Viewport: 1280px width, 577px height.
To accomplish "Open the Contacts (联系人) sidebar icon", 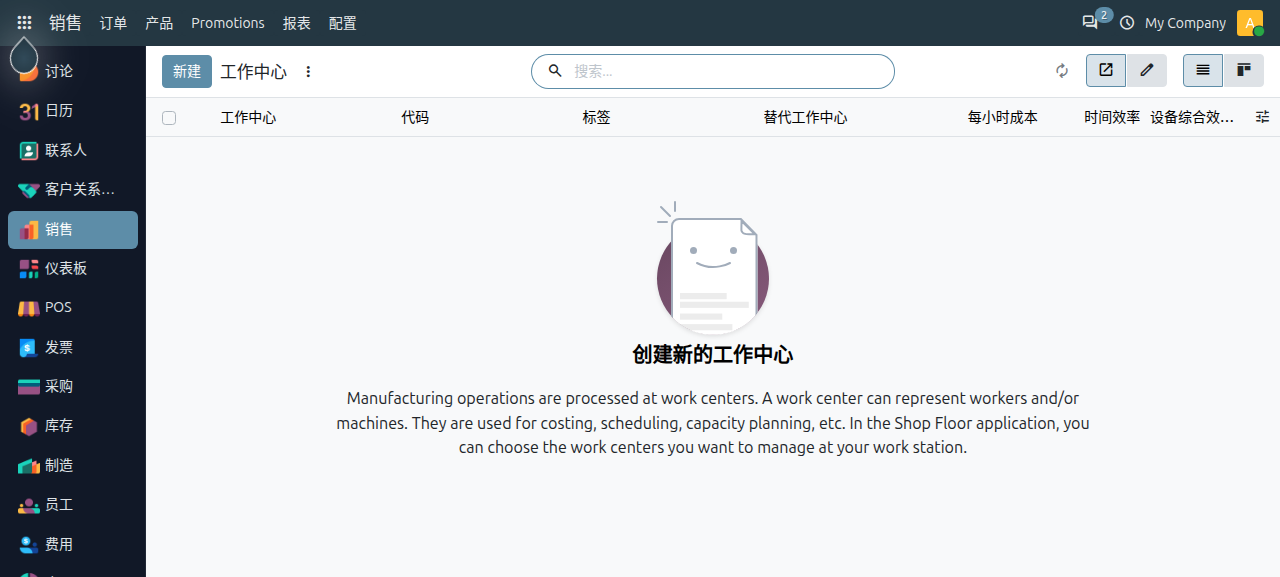I will 29,150.
